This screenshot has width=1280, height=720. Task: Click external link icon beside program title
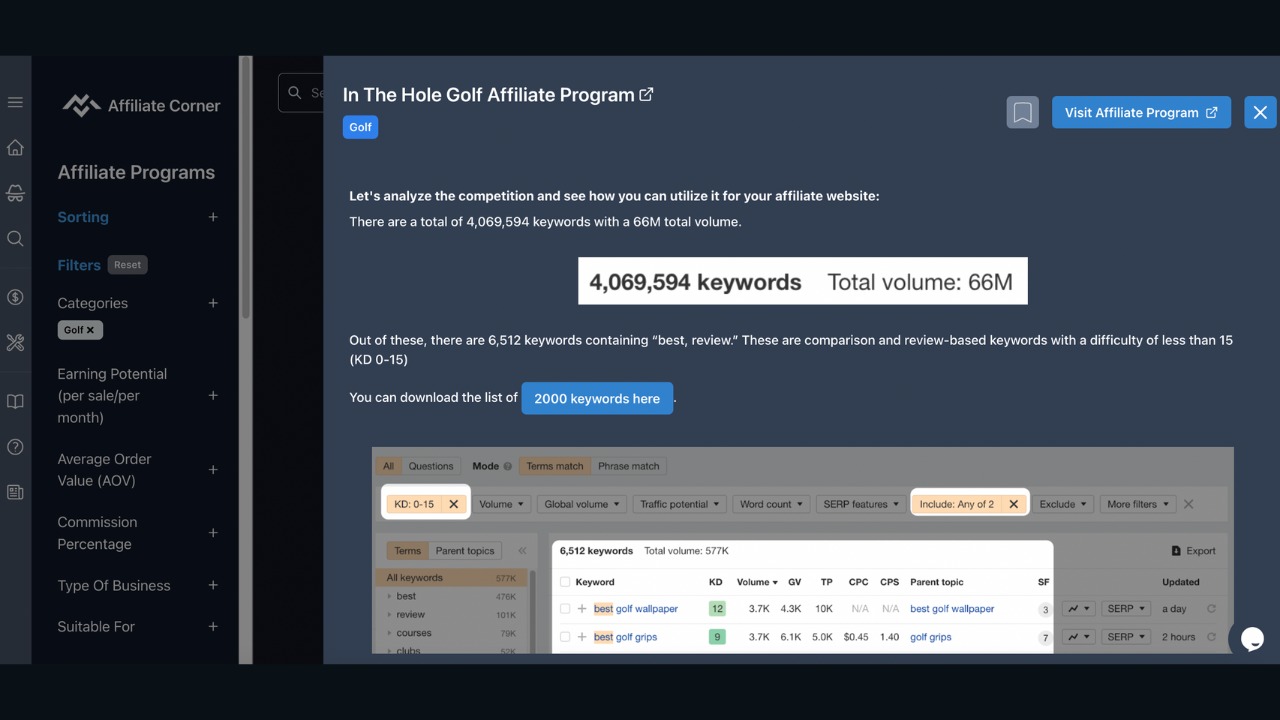coord(646,94)
